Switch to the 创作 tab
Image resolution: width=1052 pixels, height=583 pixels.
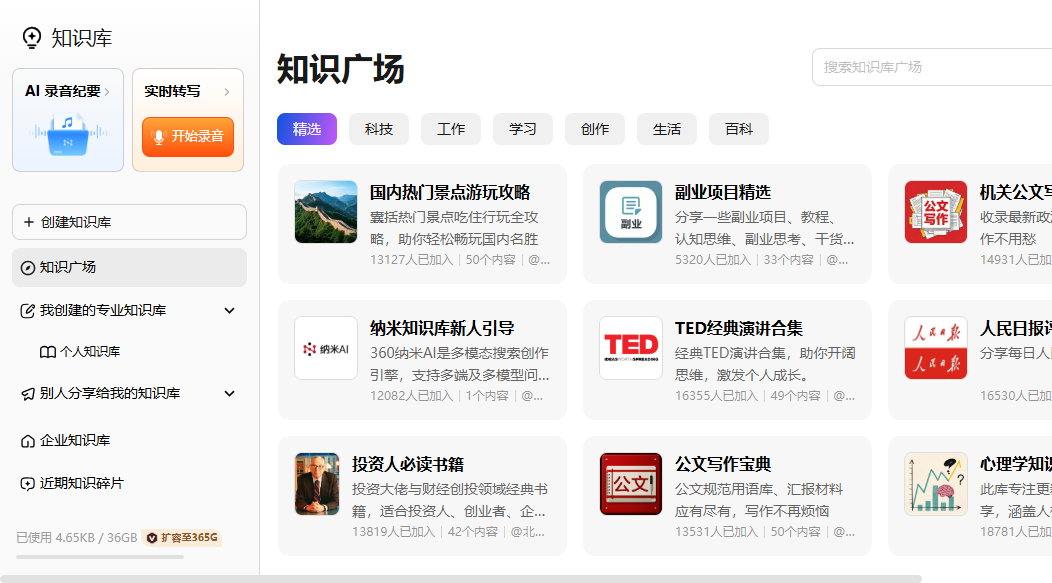(x=595, y=129)
